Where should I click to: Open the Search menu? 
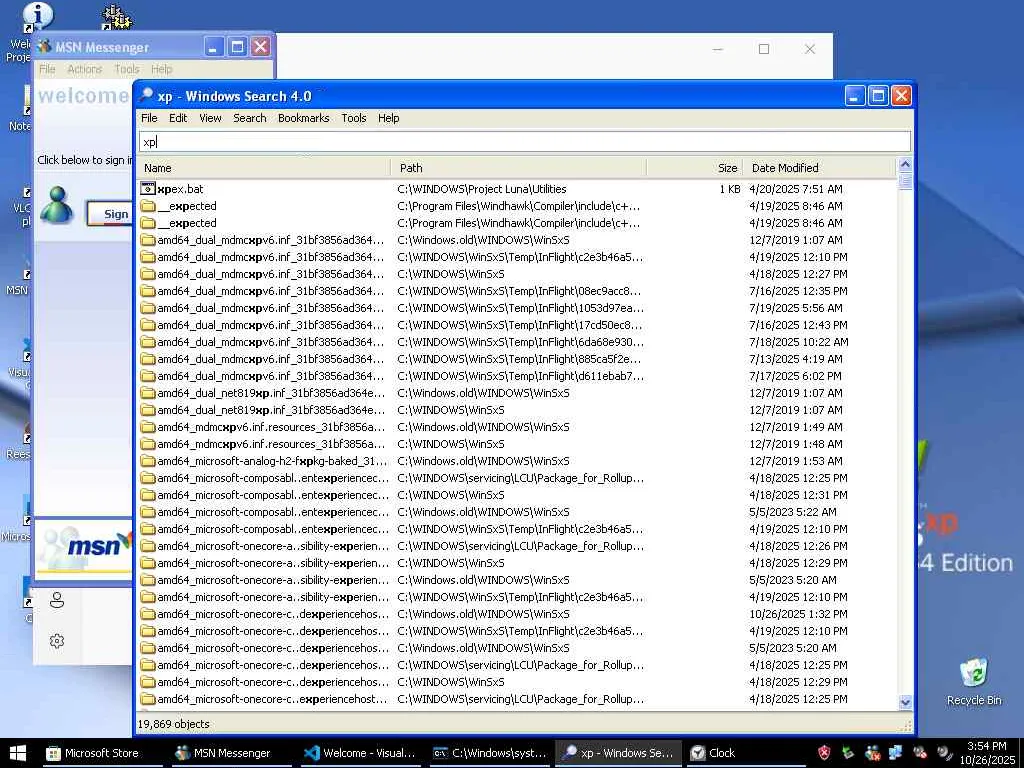(x=249, y=118)
